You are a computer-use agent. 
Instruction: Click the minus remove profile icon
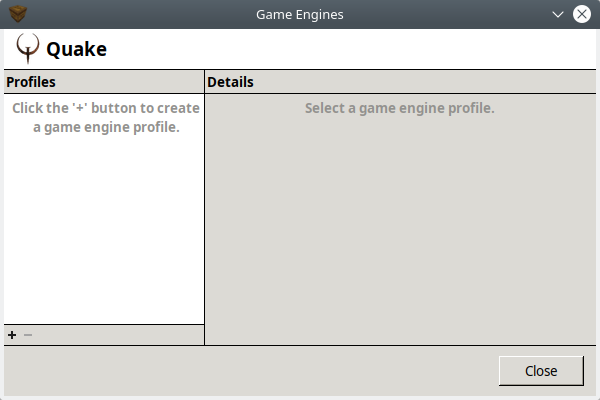tap(28, 335)
